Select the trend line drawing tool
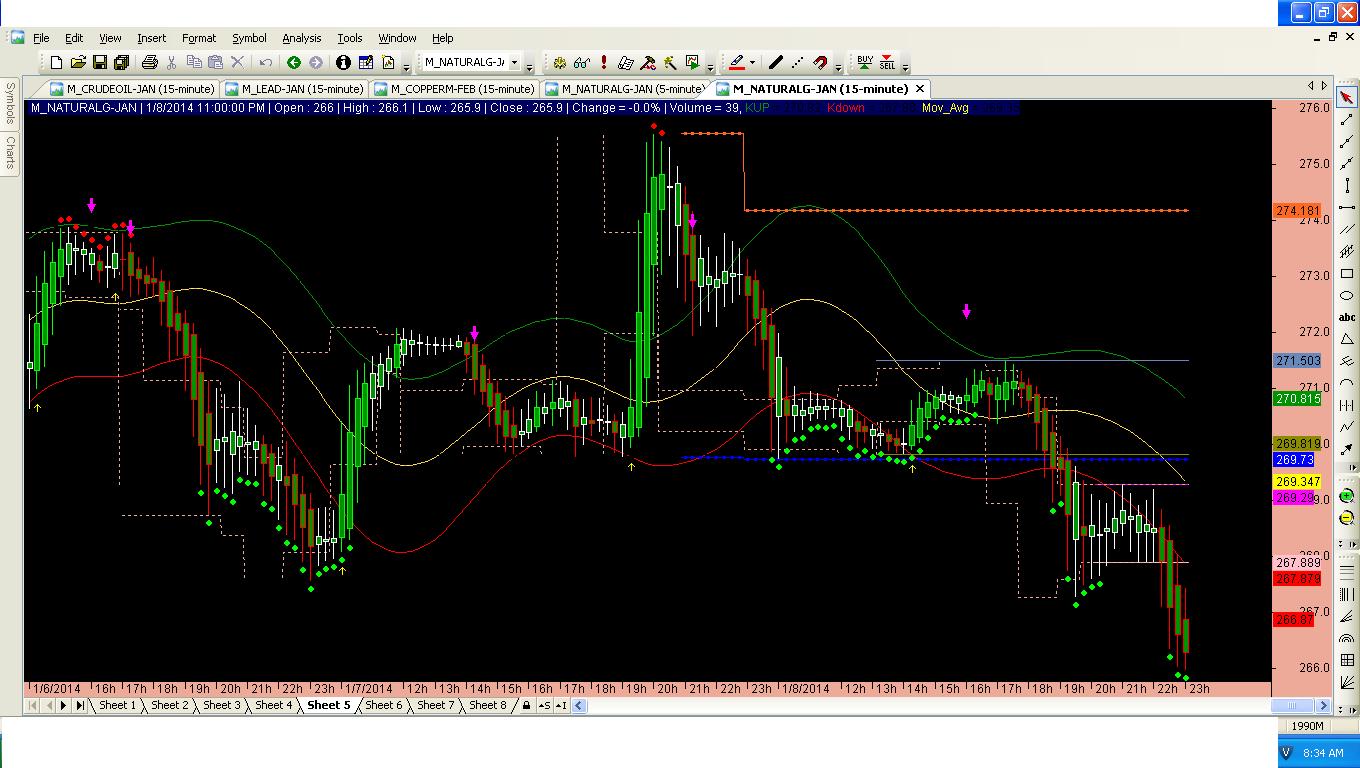Viewport: 1360px width, 768px height. (x=1347, y=119)
